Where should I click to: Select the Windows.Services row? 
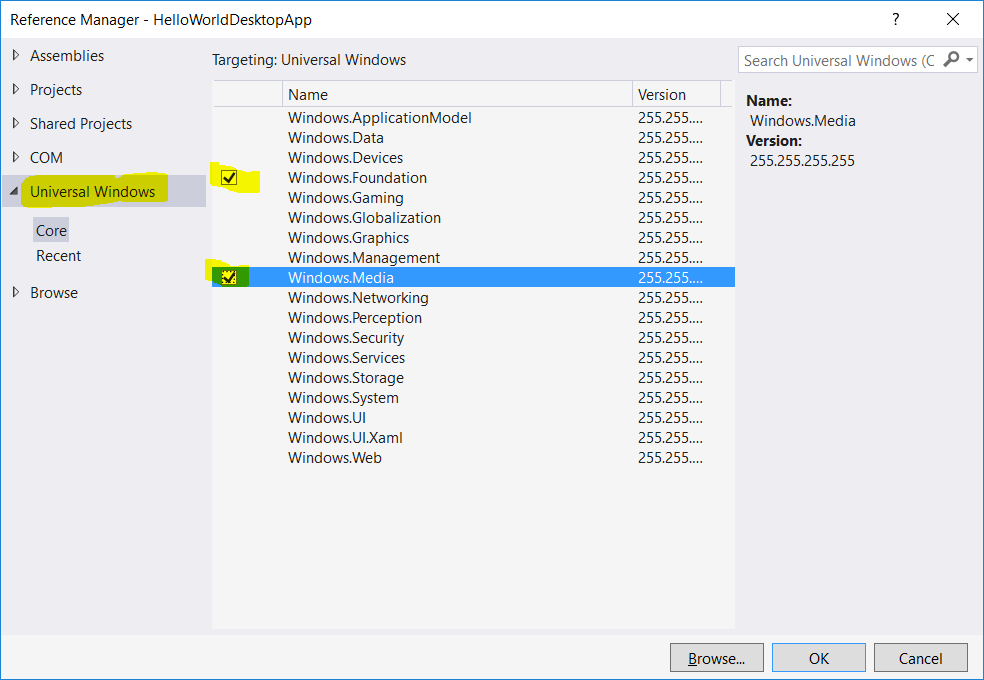tap(473, 358)
